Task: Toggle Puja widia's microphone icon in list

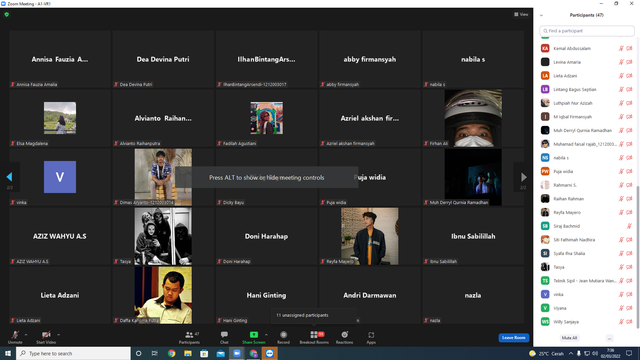Action: (621, 171)
